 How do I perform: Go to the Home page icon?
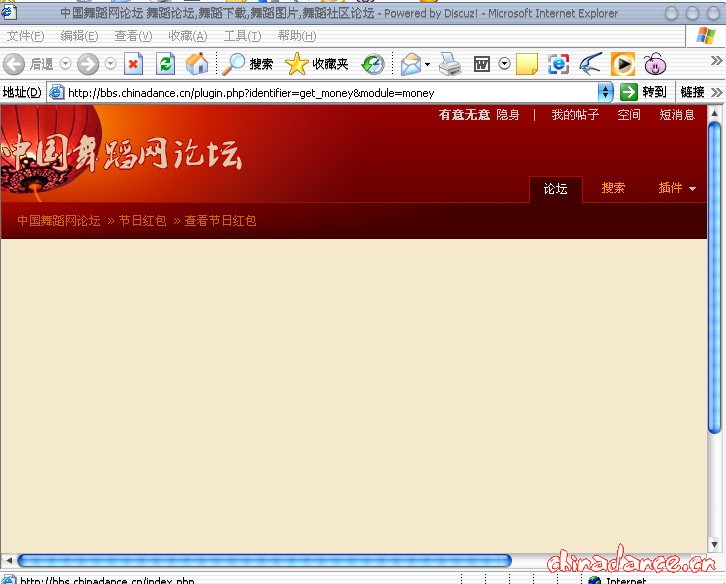pyautogui.click(x=197, y=63)
